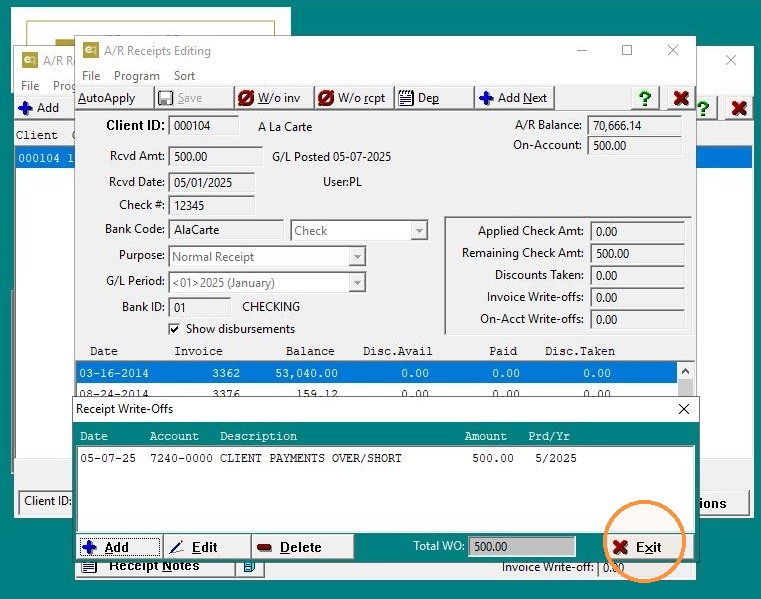761x599 pixels.
Task: Click the On-Acct Write-offs field
Action: coord(637,319)
